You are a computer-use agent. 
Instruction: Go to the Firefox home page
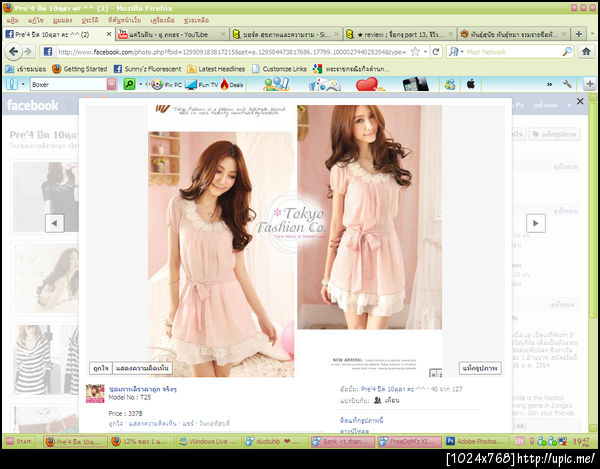pos(586,51)
